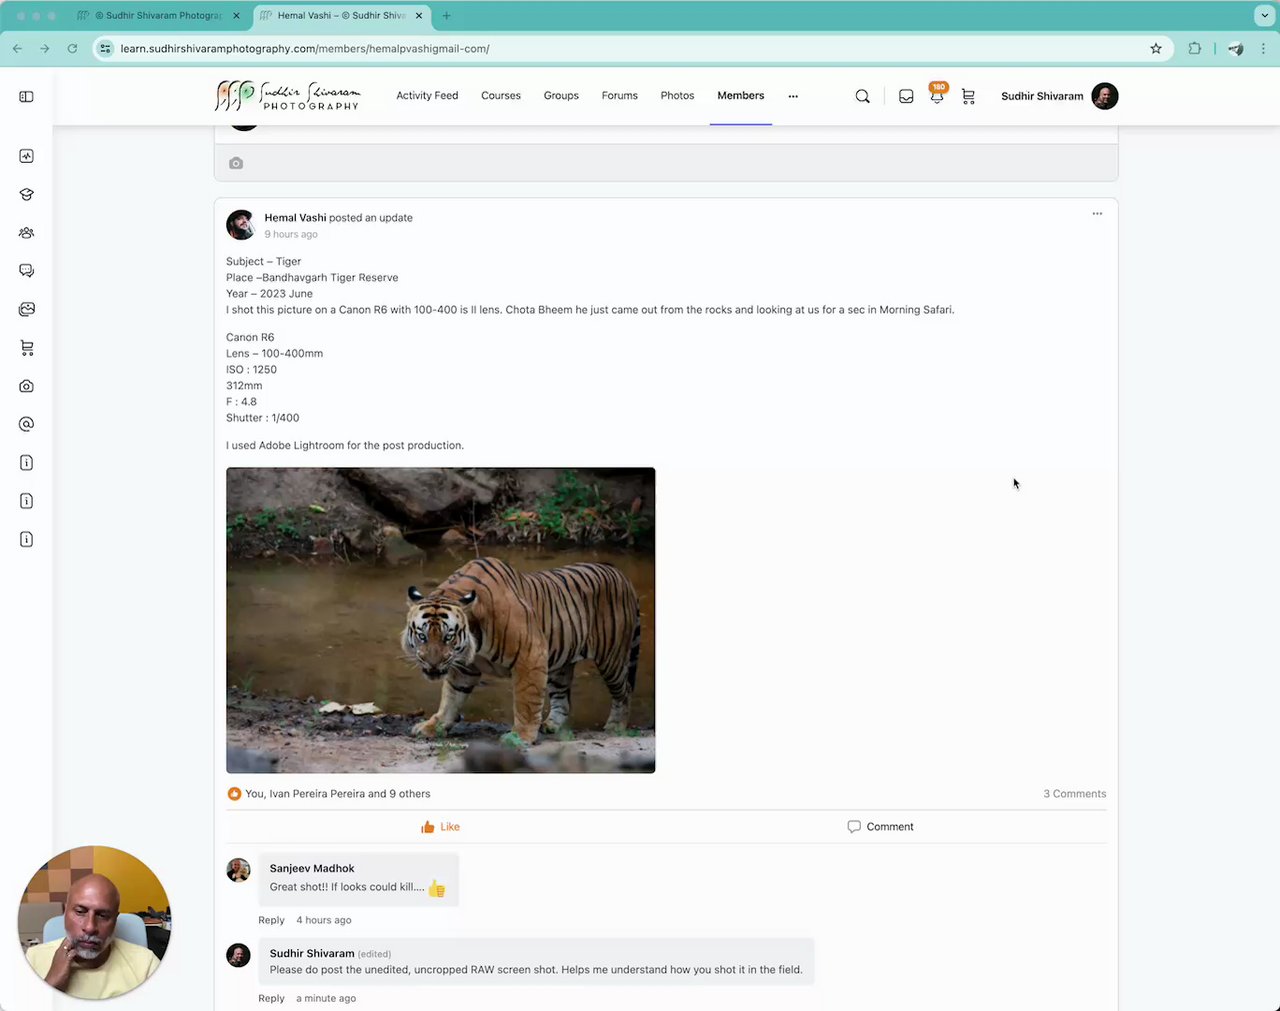Switch to the Sudhir Shivaram Photography tab
This screenshot has height=1011, width=1280.
(160, 15)
